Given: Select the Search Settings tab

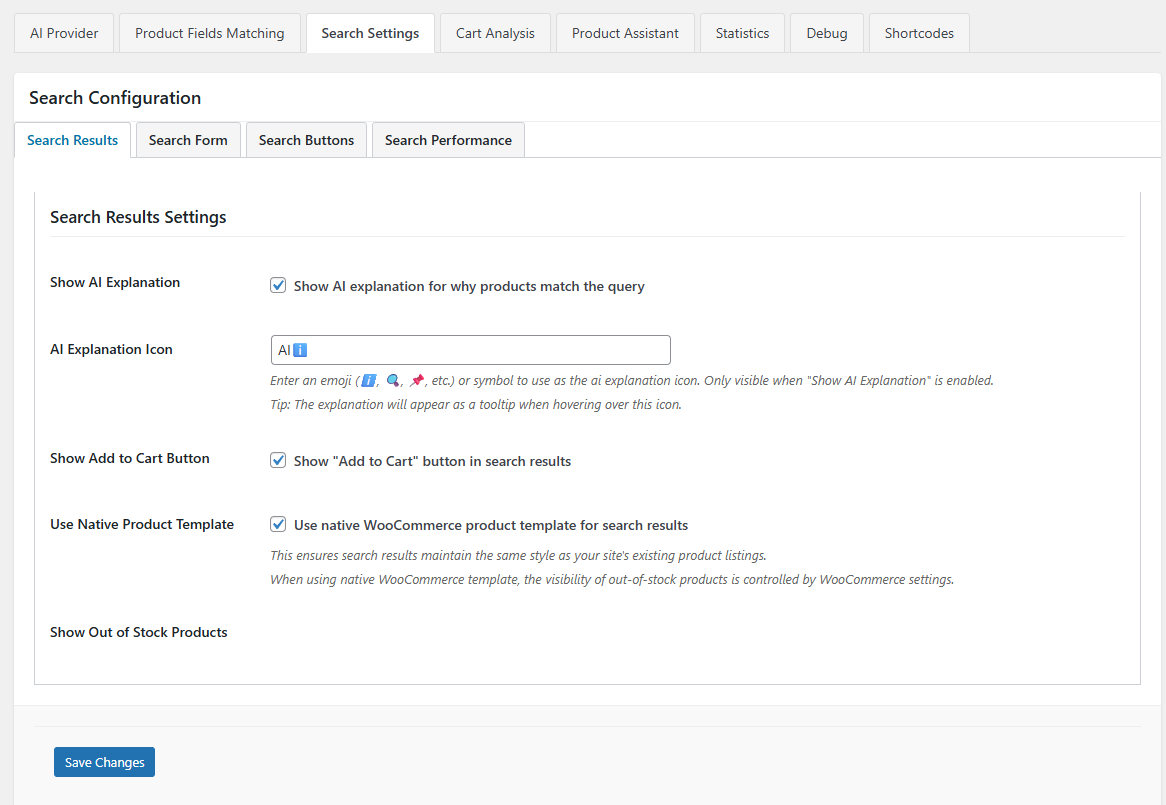Looking at the screenshot, I should pyautogui.click(x=370, y=33).
